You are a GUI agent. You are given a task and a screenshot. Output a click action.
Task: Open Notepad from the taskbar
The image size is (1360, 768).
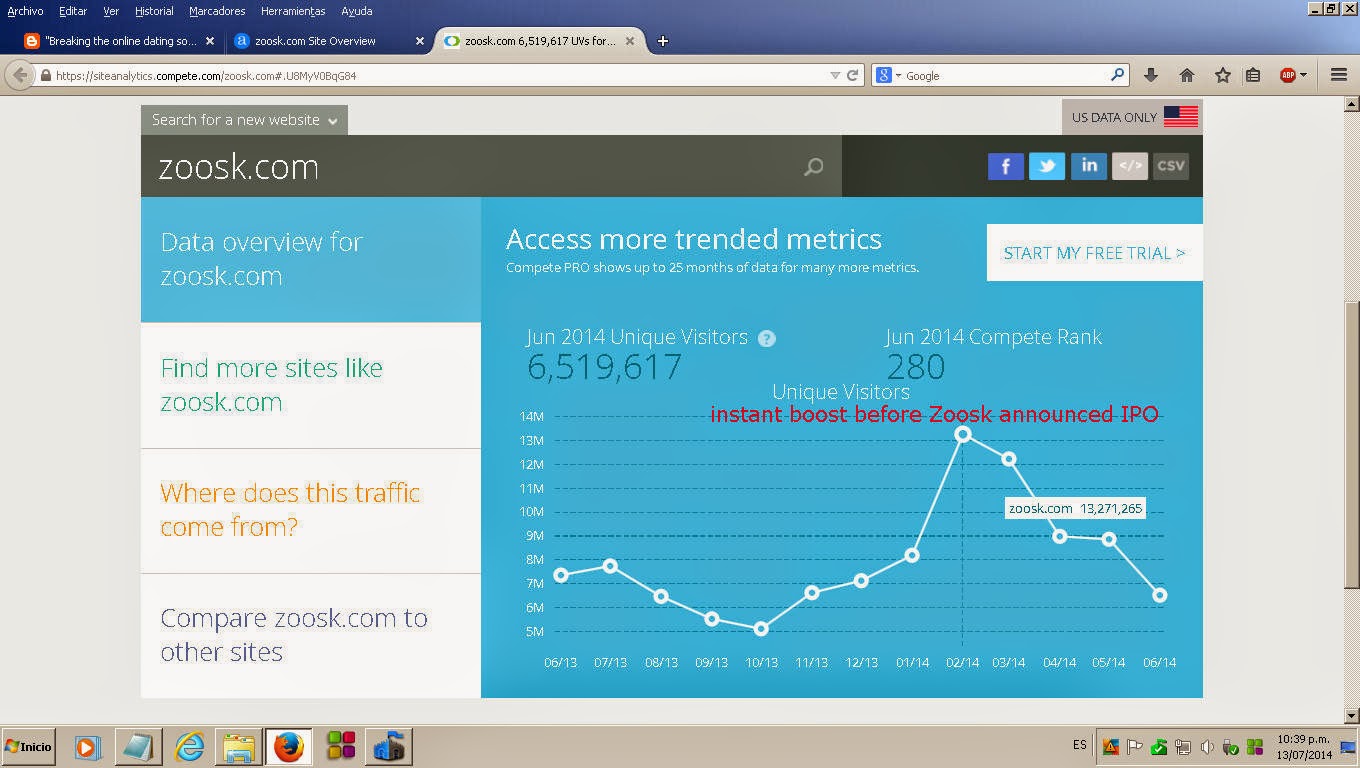pyautogui.click(x=137, y=746)
